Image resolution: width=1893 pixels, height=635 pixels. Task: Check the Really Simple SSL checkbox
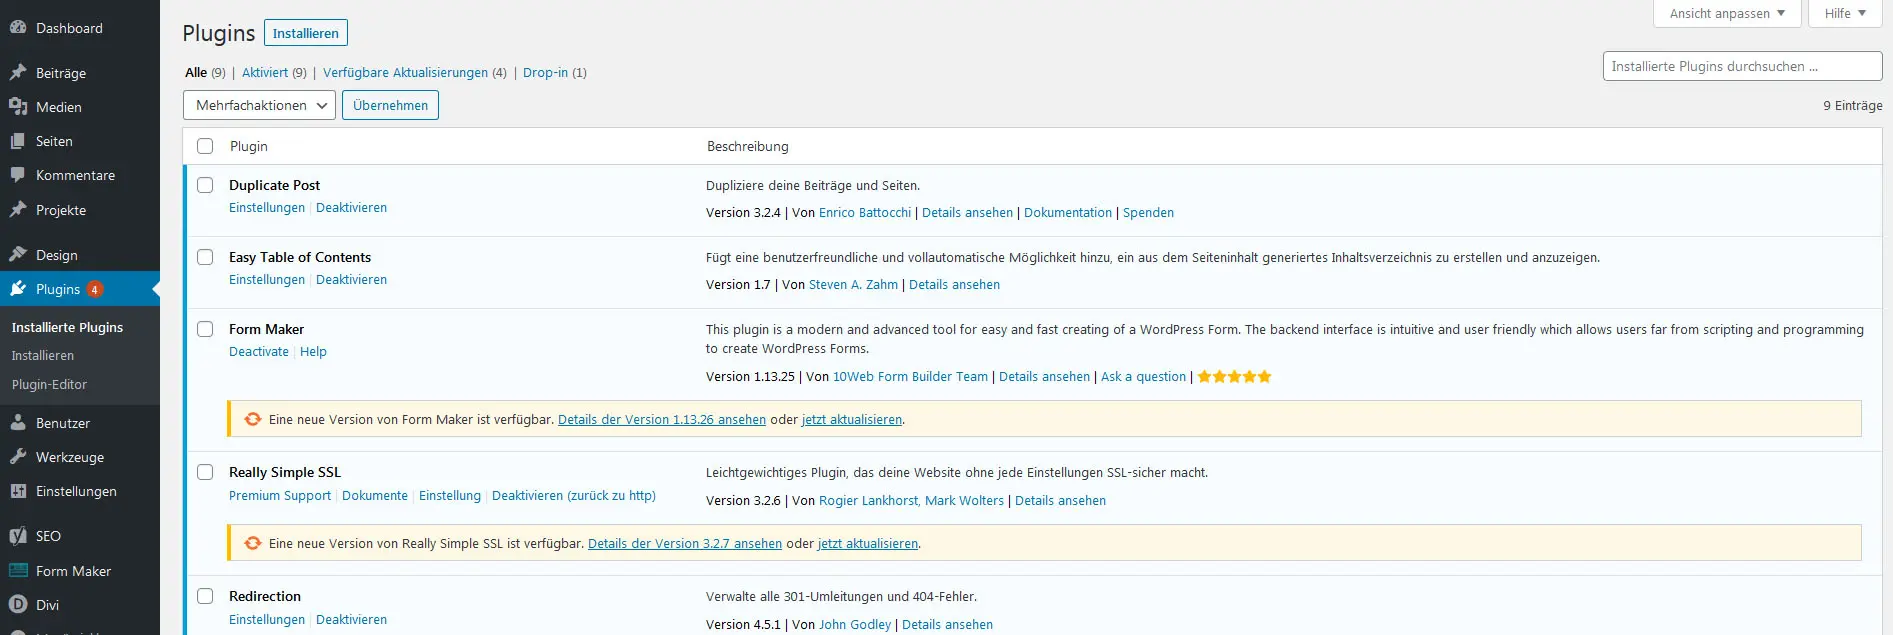tap(205, 472)
